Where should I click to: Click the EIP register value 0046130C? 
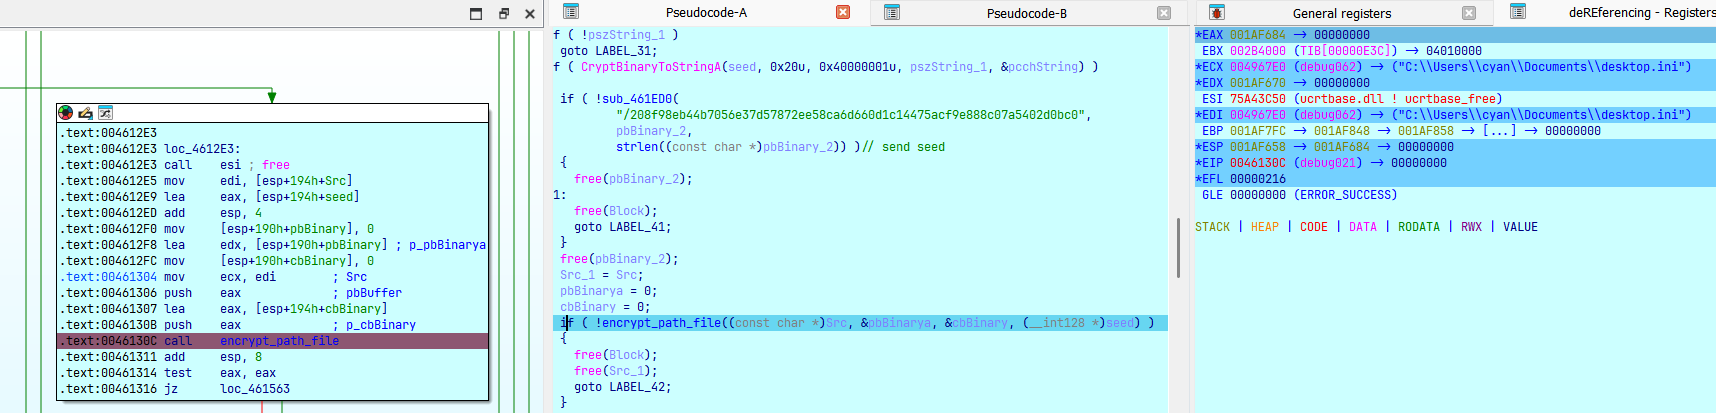click(1257, 163)
